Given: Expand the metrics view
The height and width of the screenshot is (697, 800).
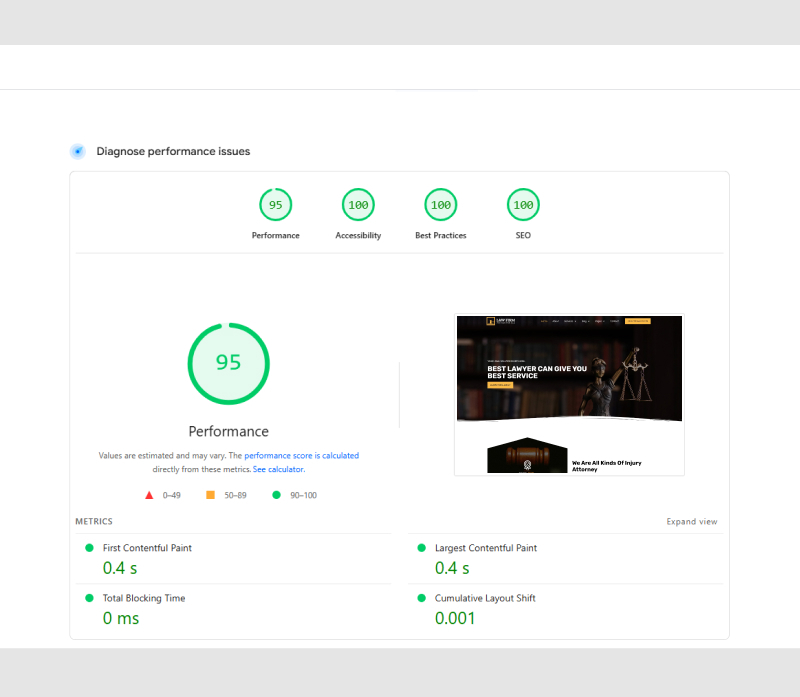Looking at the screenshot, I should click(x=691, y=522).
